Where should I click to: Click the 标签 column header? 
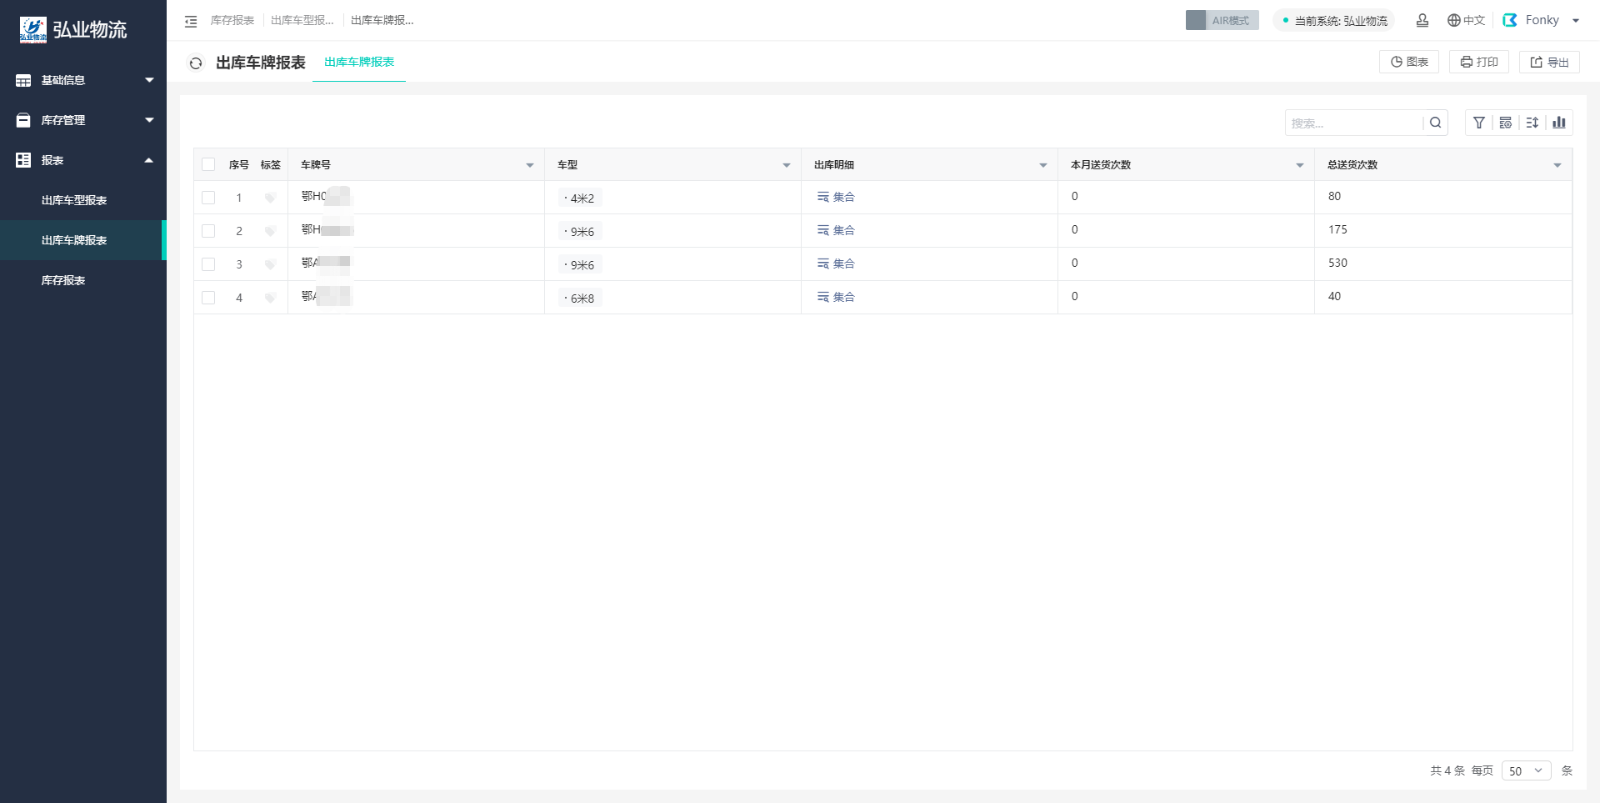pos(271,165)
